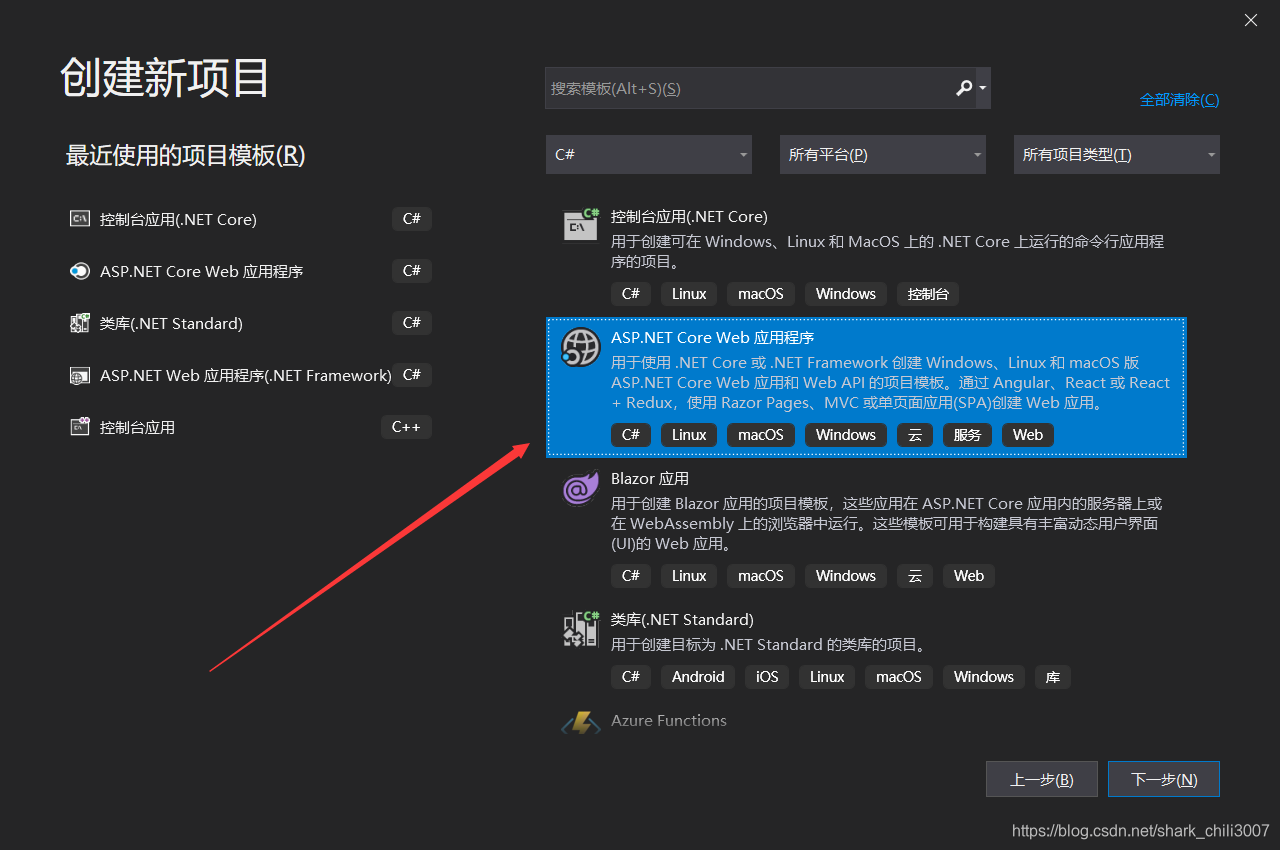Click the 下一步(N) next button
Viewport: 1280px width, 850px height.
[x=1164, y=779]
